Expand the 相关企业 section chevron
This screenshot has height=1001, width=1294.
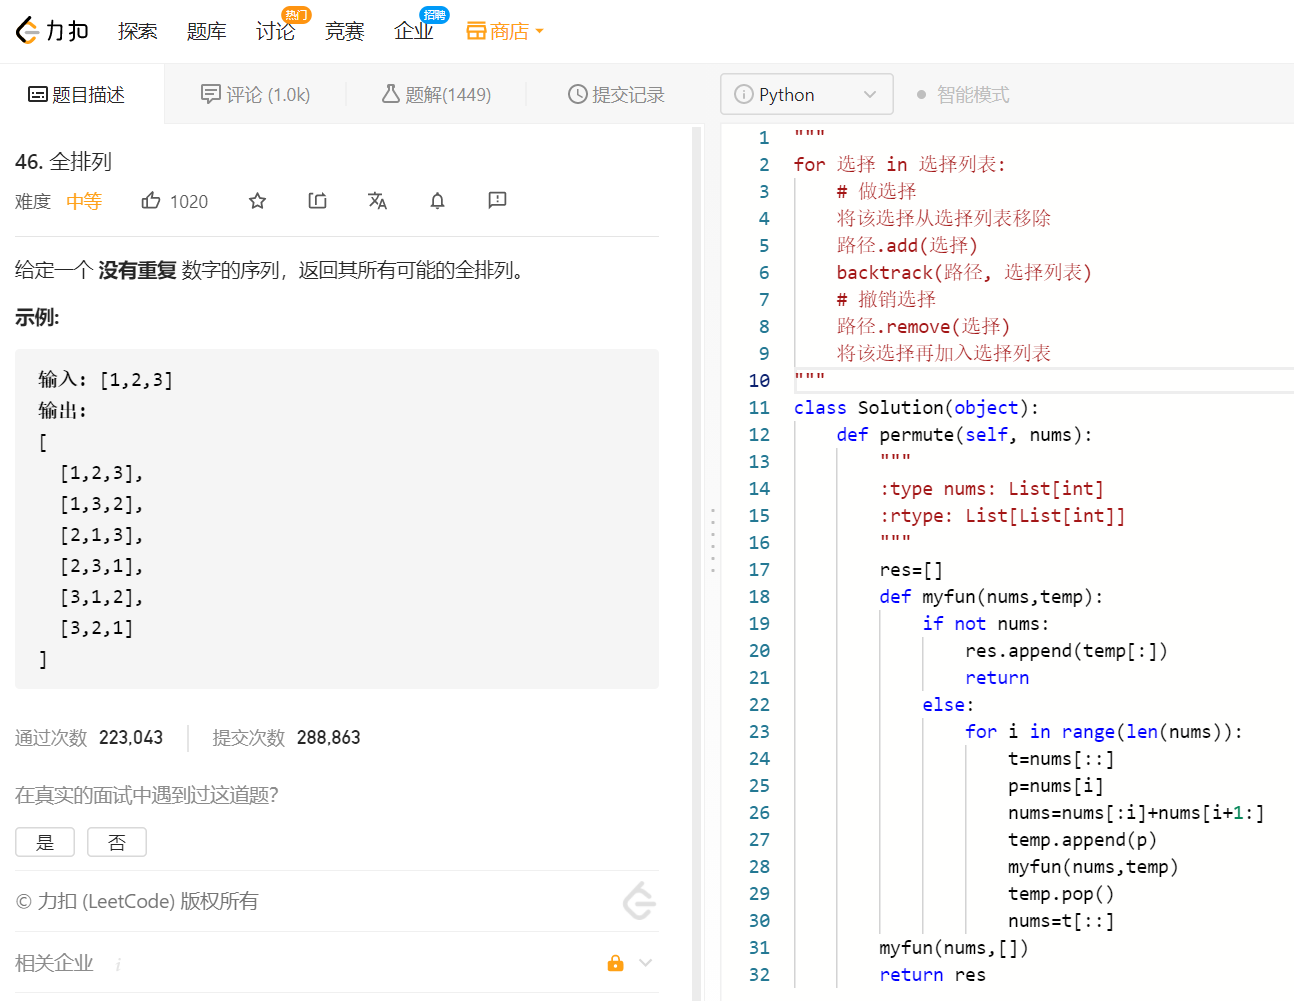(646, 963)
